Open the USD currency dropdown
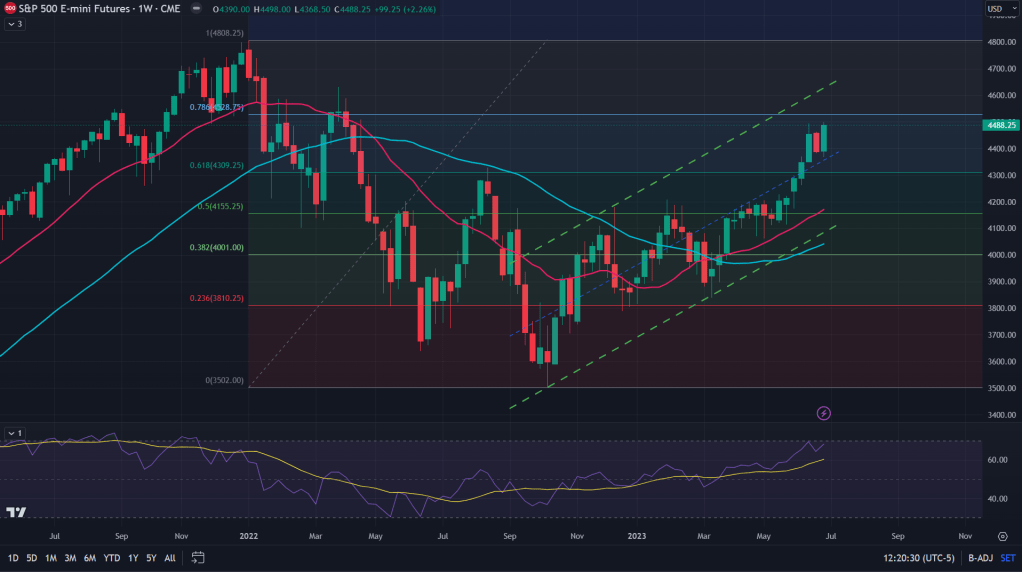The height and width of the screenshot is (572, 1022). tap(995, 9)
